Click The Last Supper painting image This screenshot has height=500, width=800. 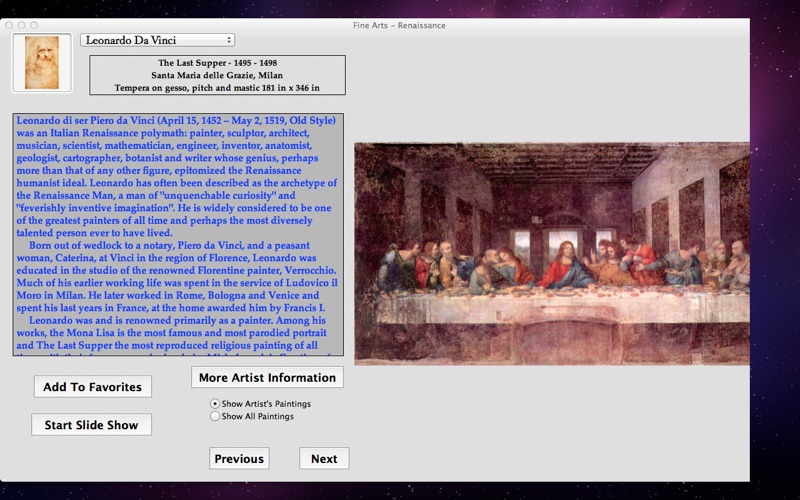(552, 254)
